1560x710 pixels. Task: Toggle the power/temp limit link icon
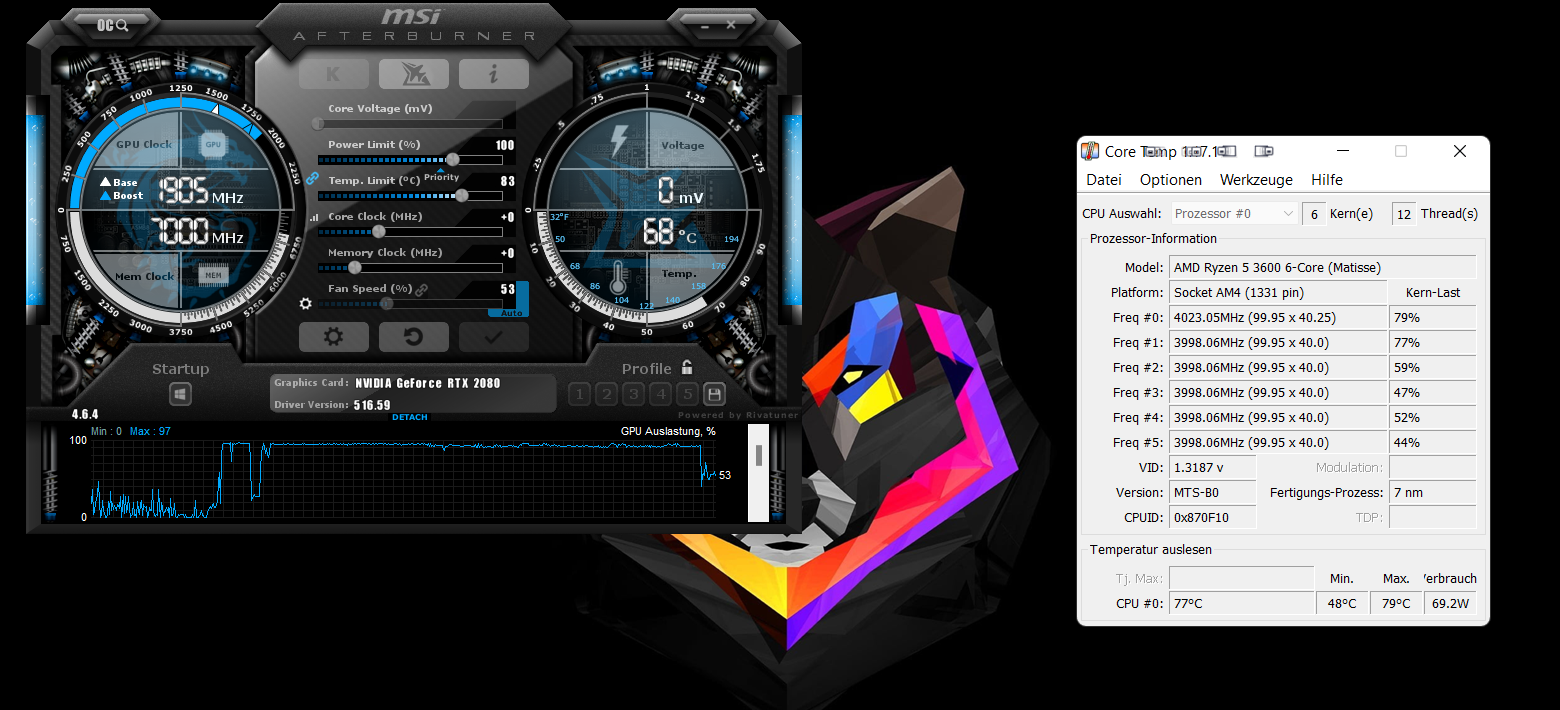coord(312,178)
